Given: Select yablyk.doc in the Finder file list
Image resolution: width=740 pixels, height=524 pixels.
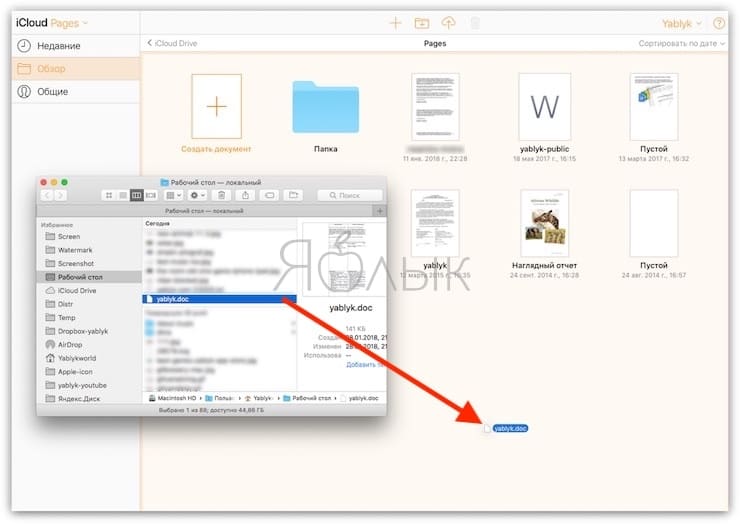Looking at the screenshot, I should (219, 299).
